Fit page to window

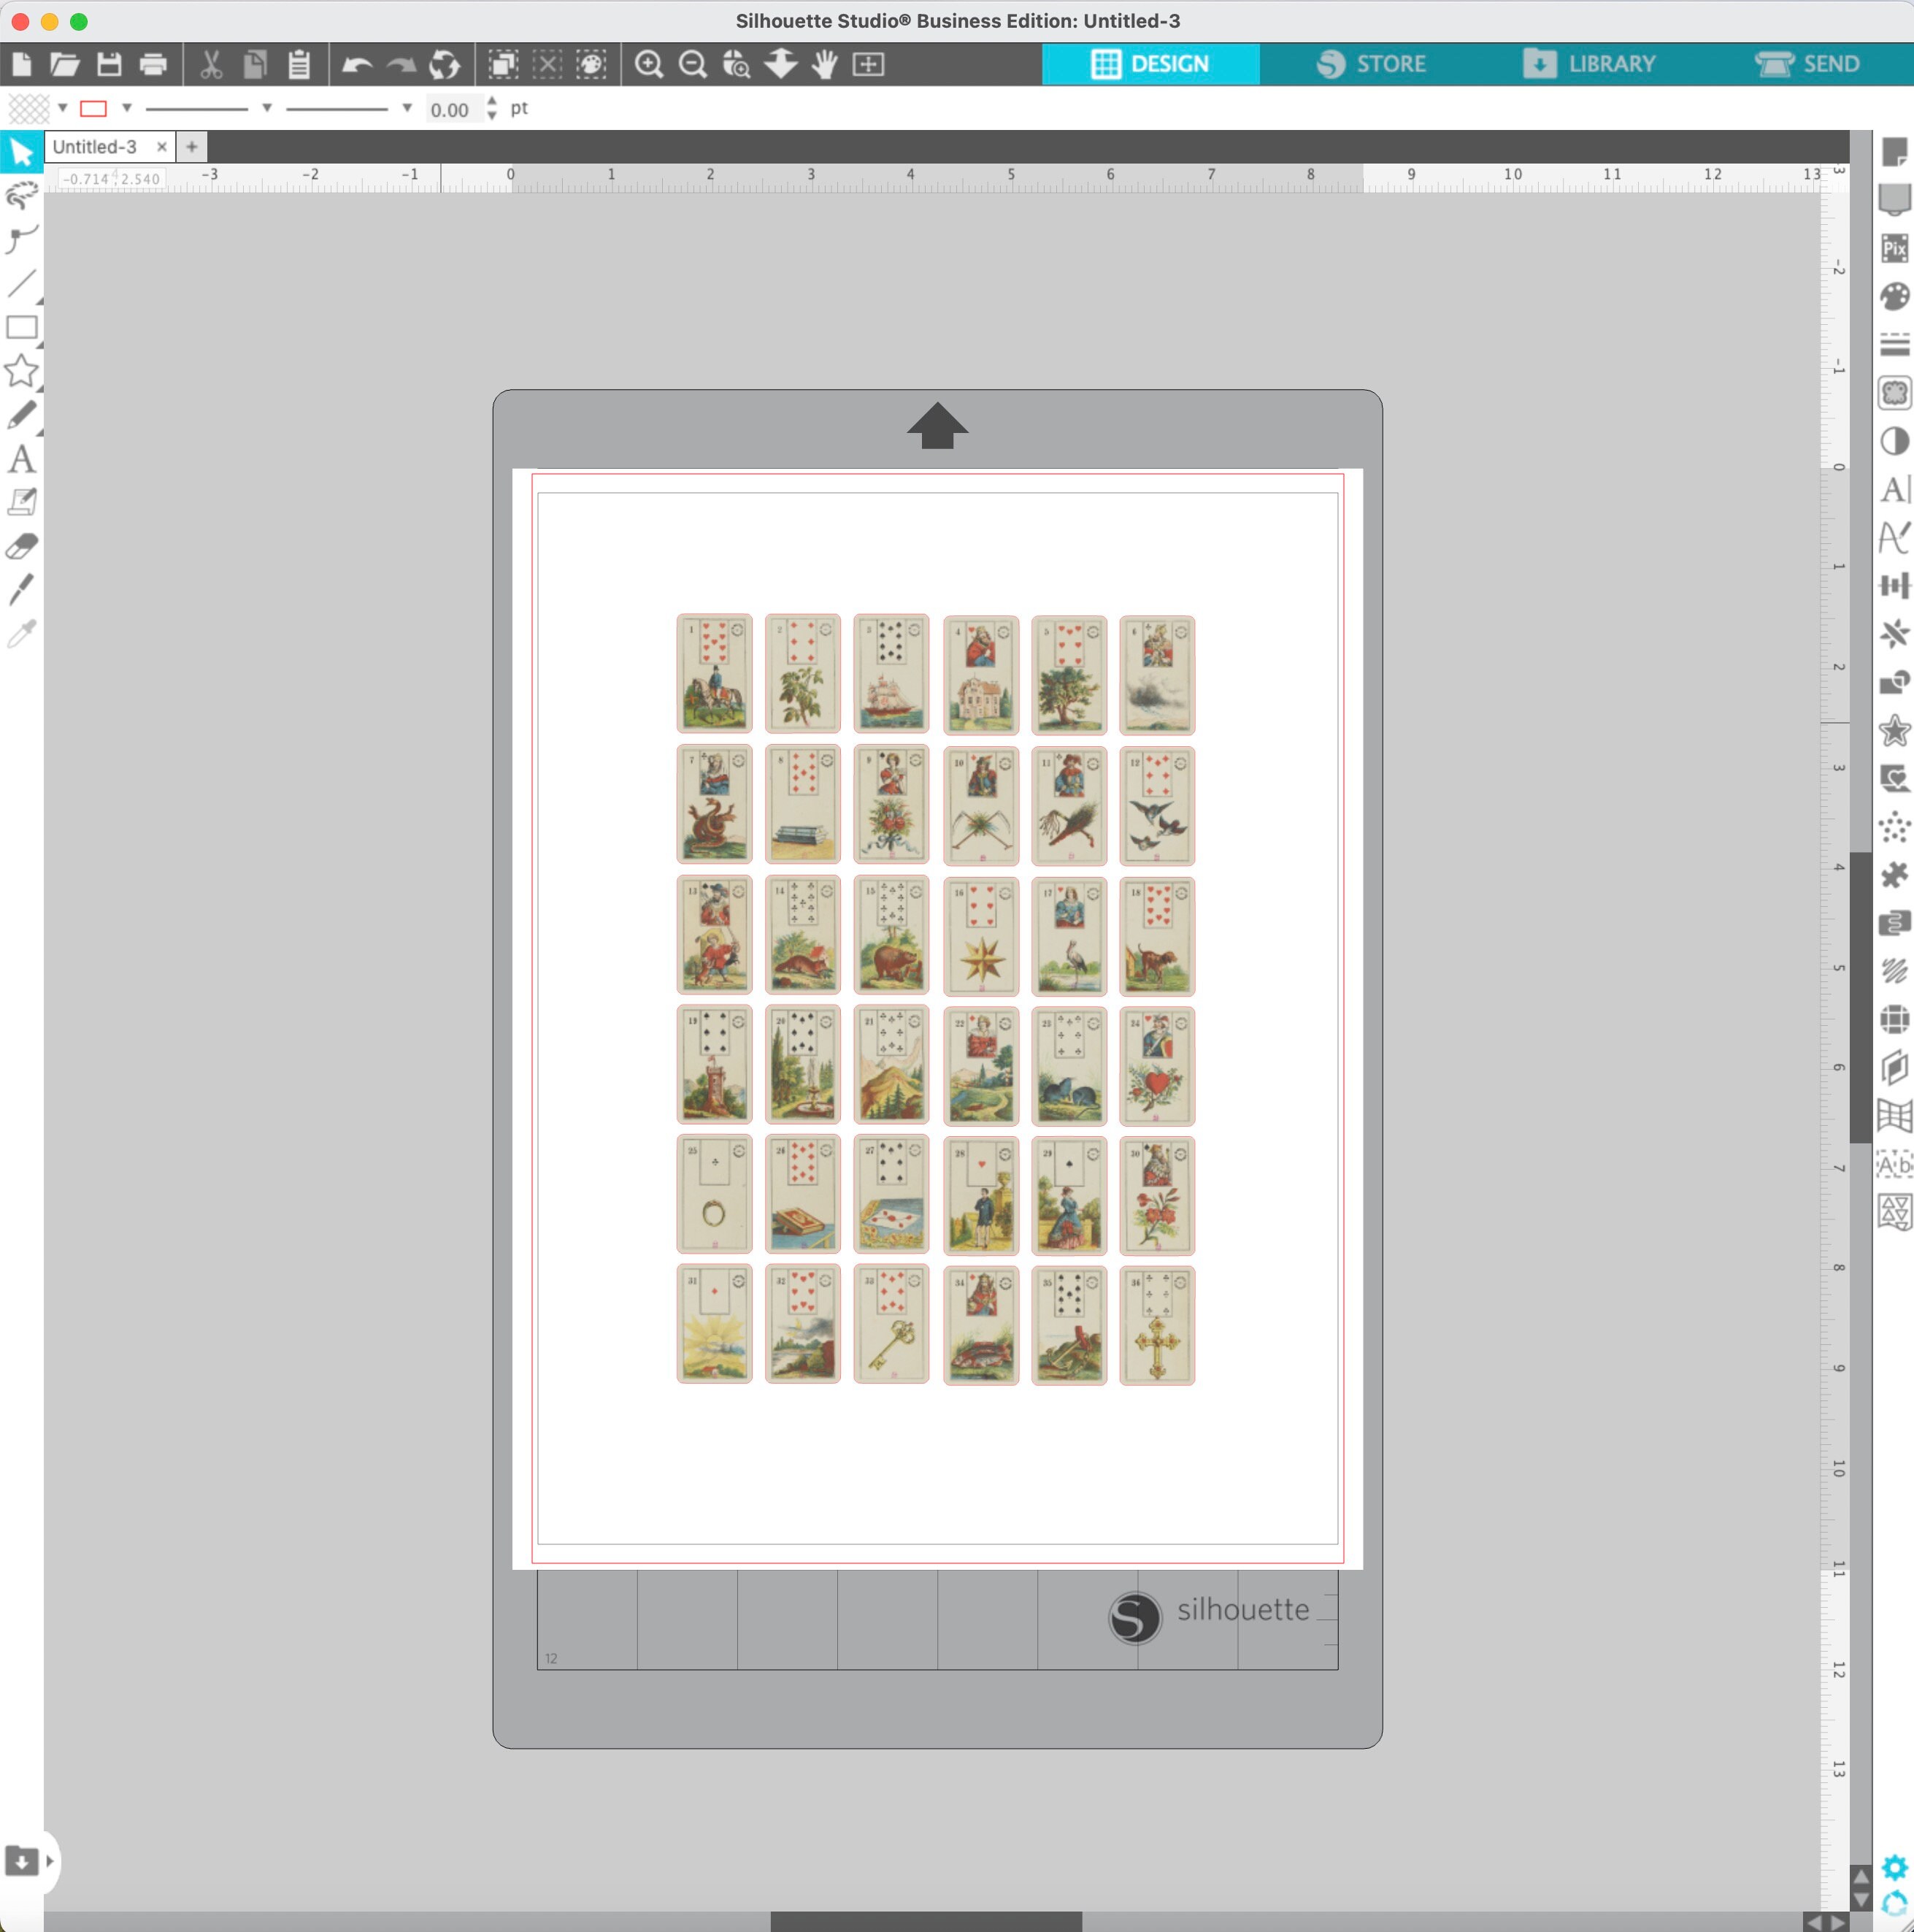[x=868, y=64]
